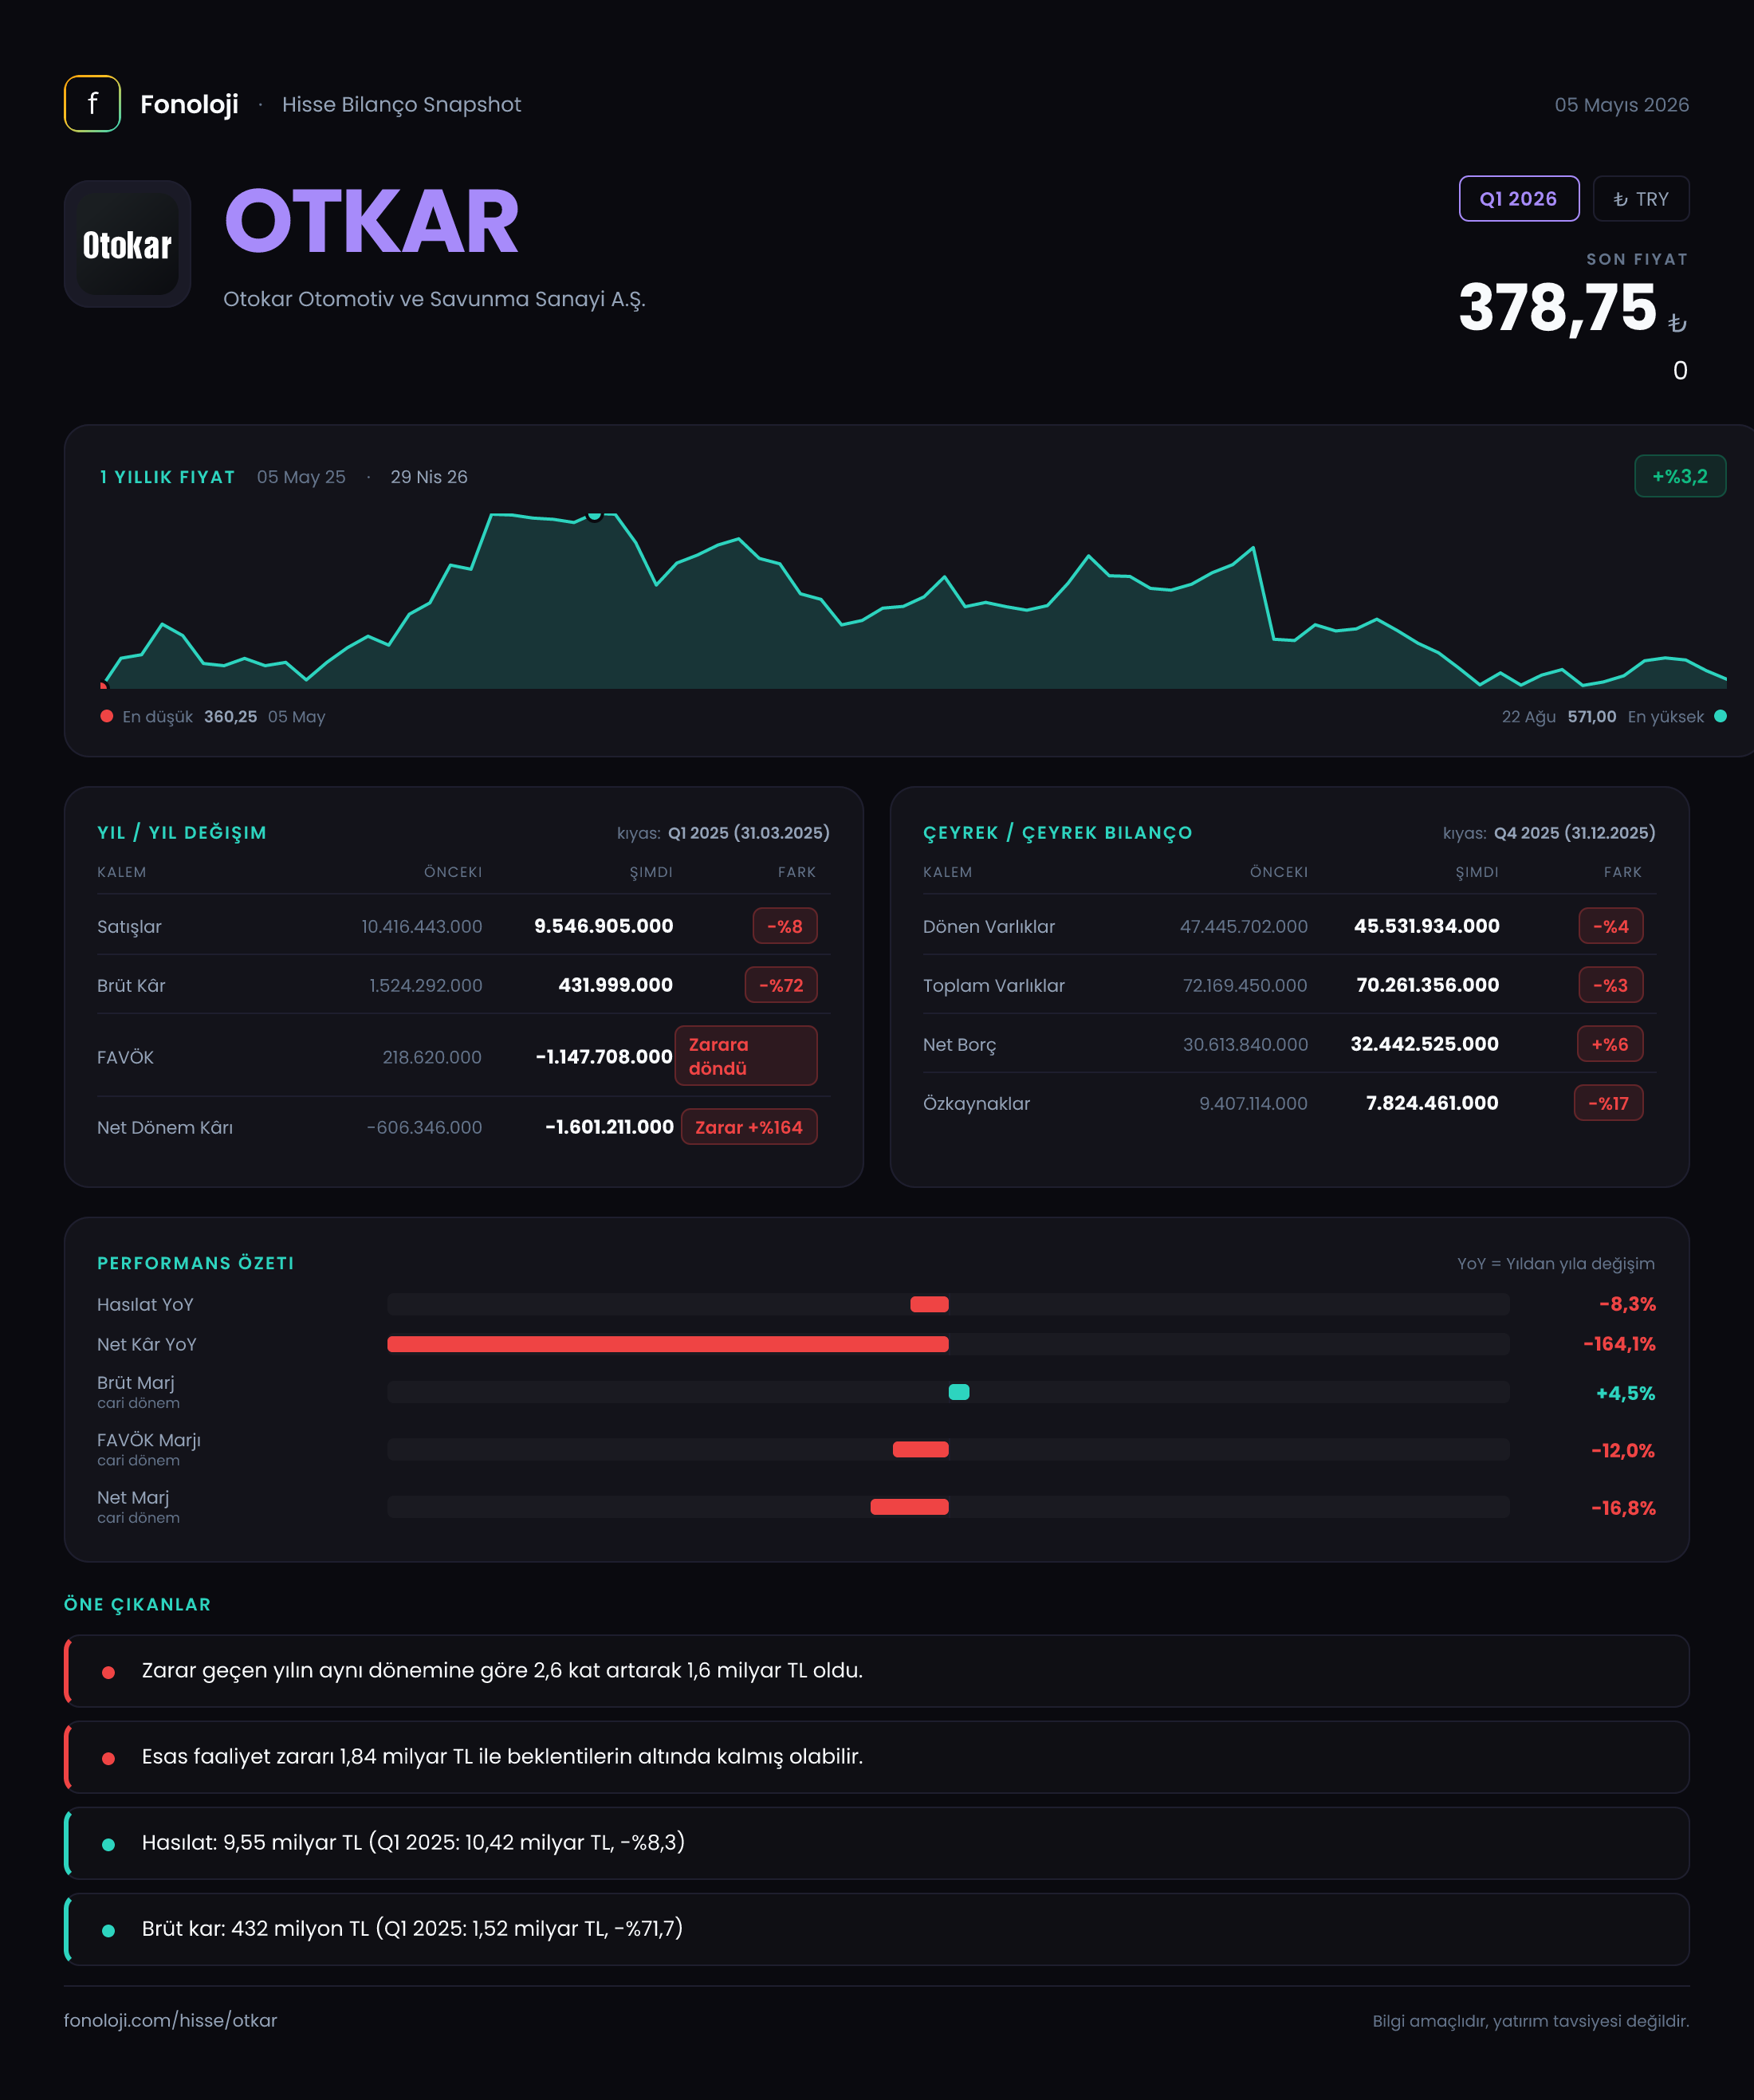Click the lowest price value 360,25

(x=230, y=716)
